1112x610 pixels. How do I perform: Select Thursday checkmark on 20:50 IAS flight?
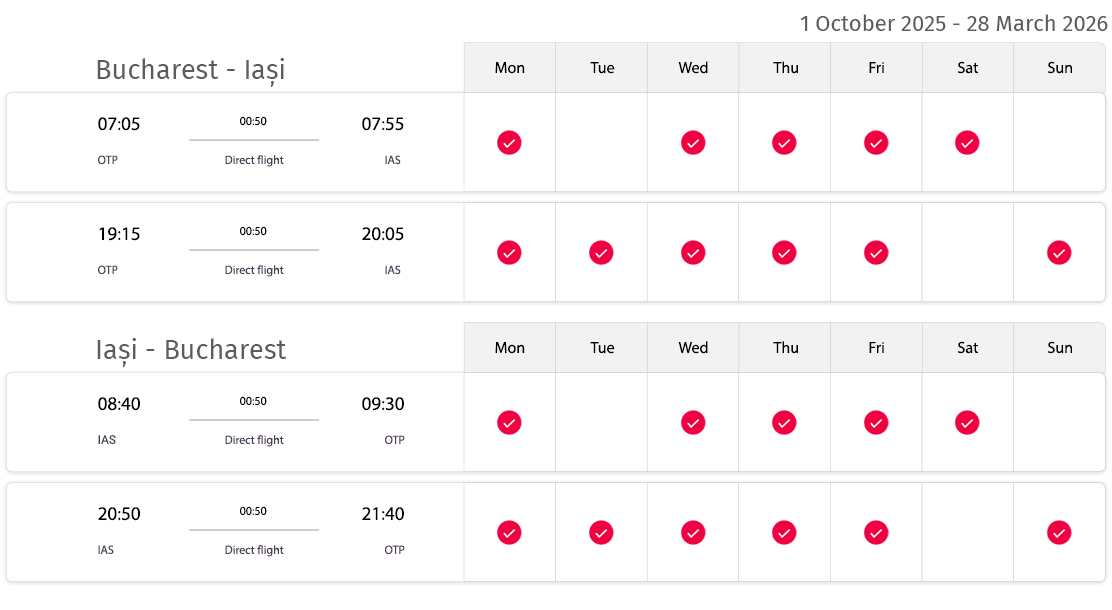pos(784,533)
